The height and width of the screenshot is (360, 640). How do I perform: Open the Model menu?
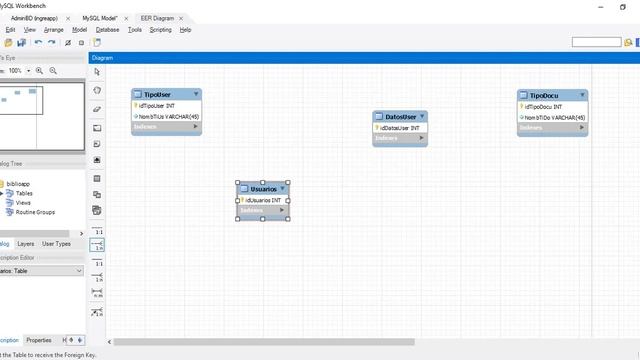tap(79, 30)
